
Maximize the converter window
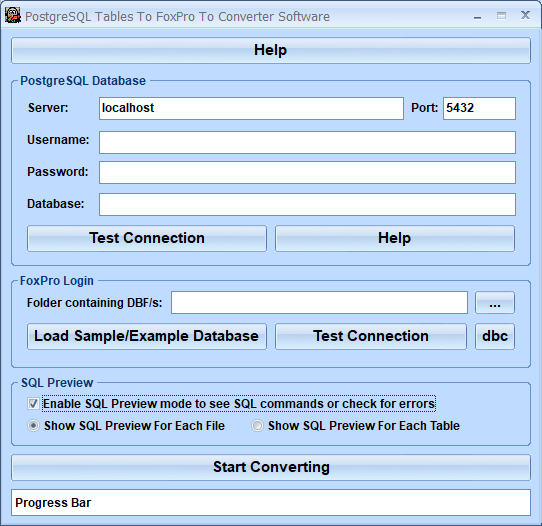pos(501,16)
